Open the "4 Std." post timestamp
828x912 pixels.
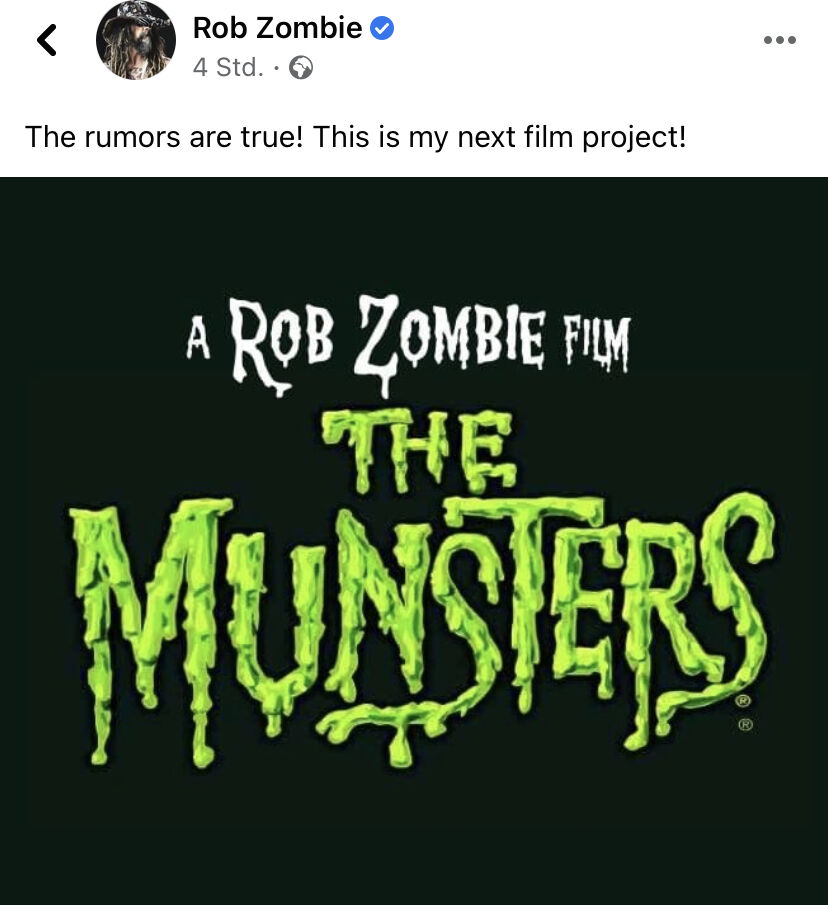point(228,67)
